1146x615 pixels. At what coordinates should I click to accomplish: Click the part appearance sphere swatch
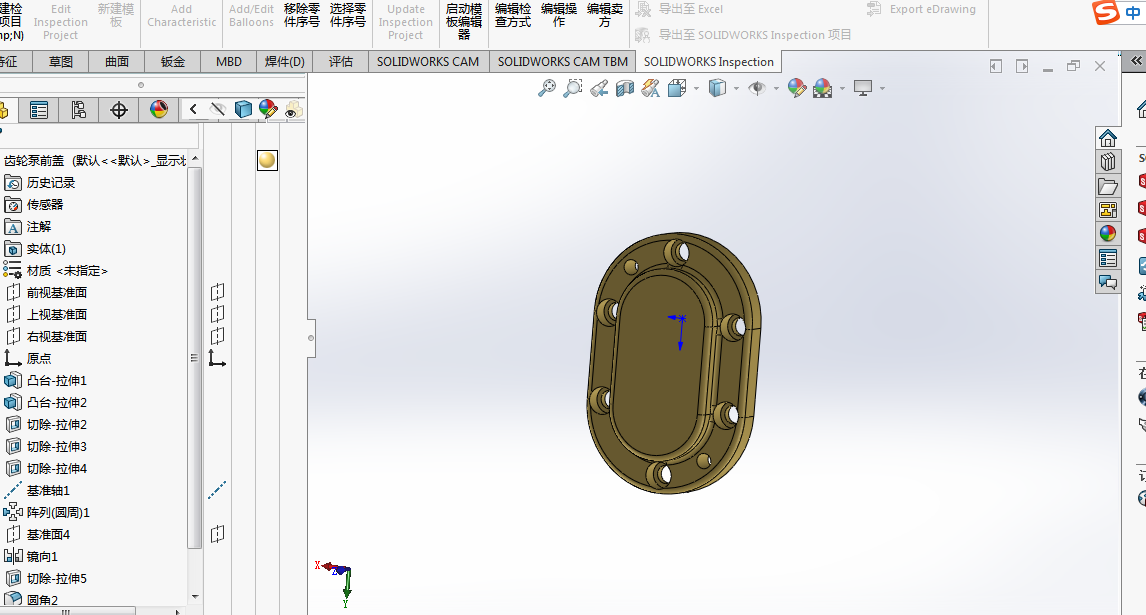pos(267,160)
